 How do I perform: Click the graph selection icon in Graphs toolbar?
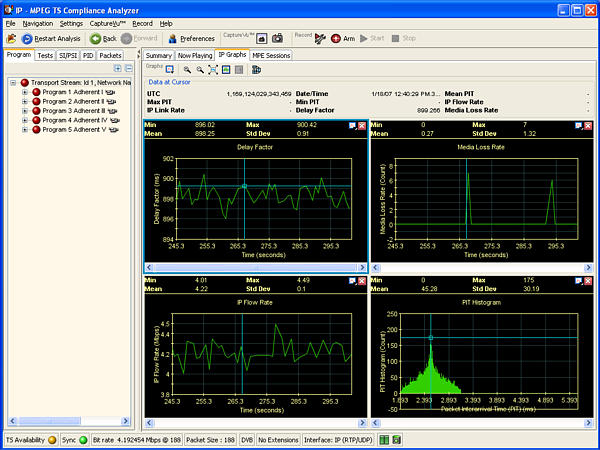pyautogui.click(x=170, y=70)
